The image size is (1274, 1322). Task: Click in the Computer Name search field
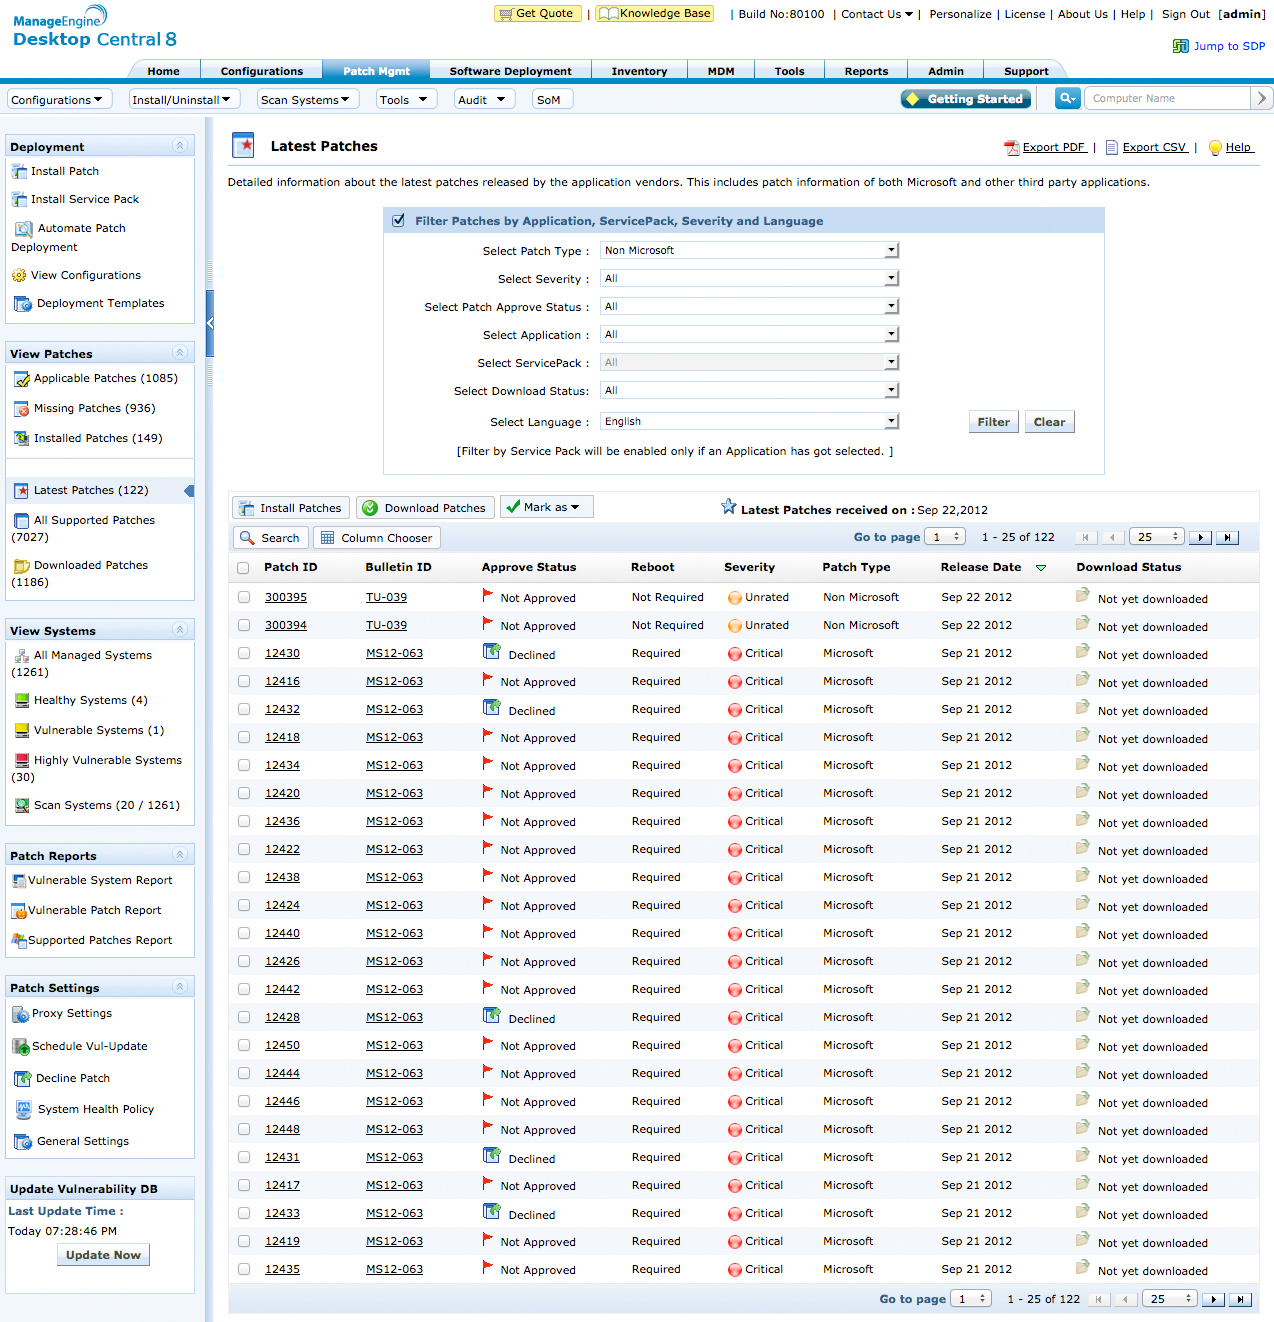1168,98
